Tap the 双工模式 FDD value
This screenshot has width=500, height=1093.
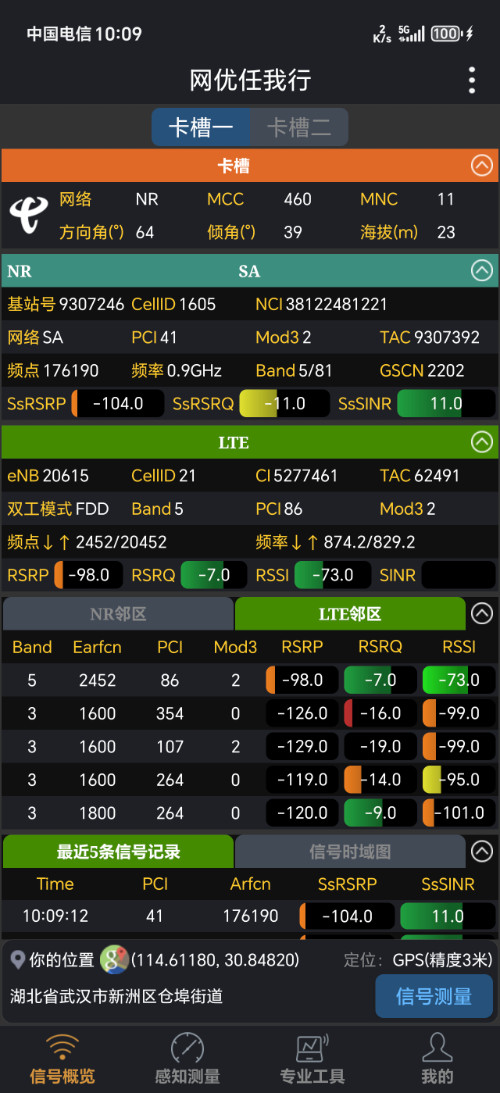(x=92, y=509)
